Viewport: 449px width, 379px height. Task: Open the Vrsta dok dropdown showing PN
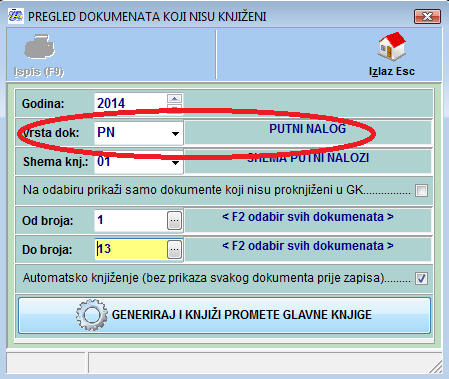point(175,133)
